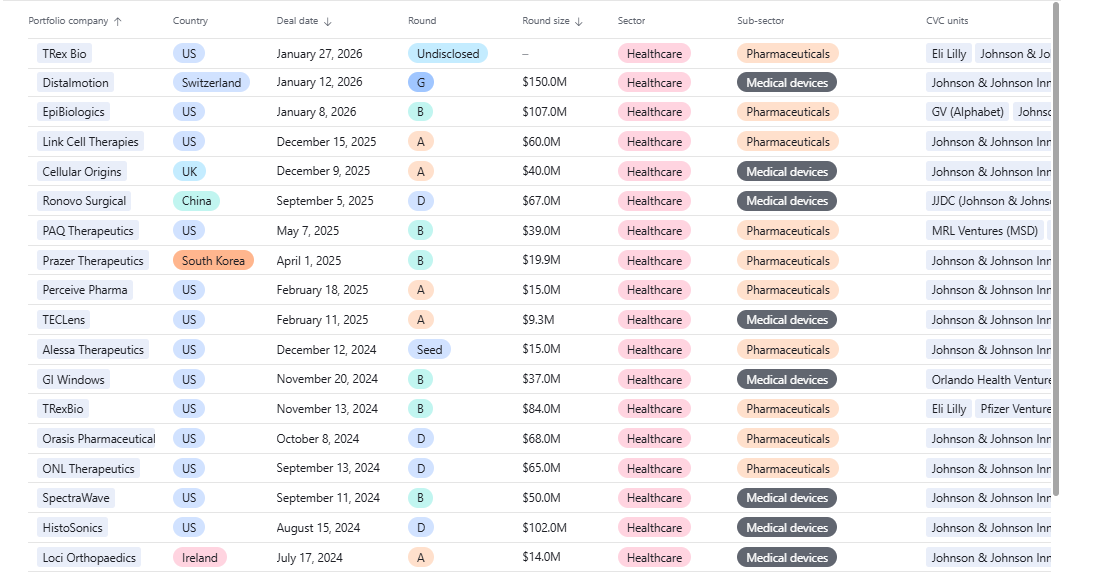Click the Loci Orthopaedics company tag
The width and height of the screenshot is (1102, 573).
point(89,558)
